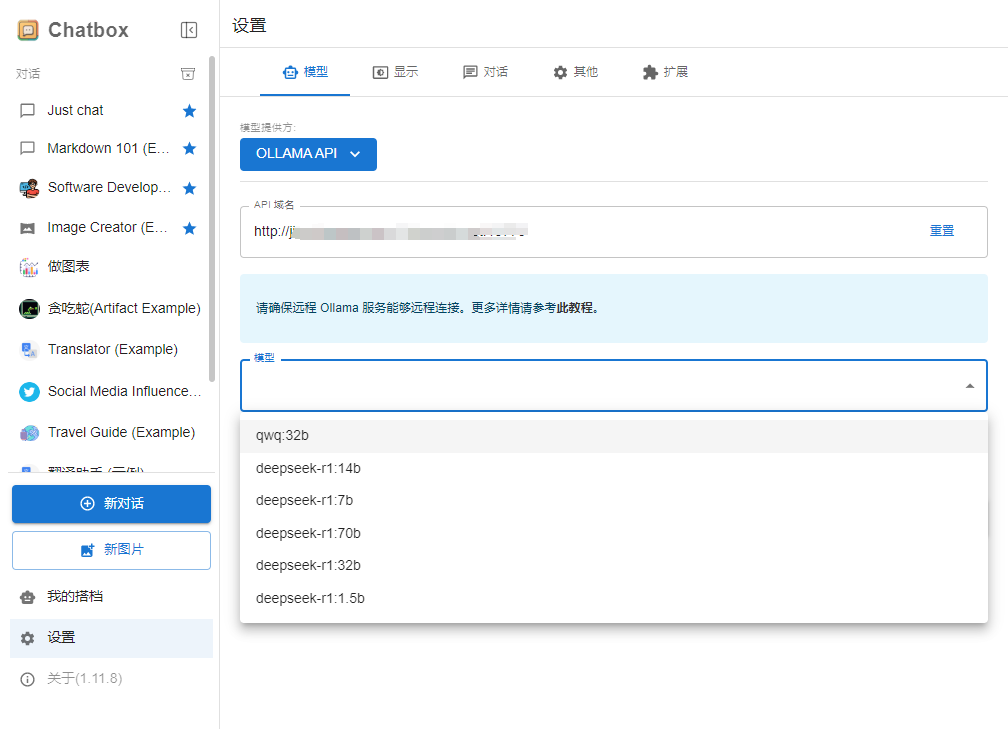
Task: Select deepseek-r1:70b model
Action: tap(613, 534)
